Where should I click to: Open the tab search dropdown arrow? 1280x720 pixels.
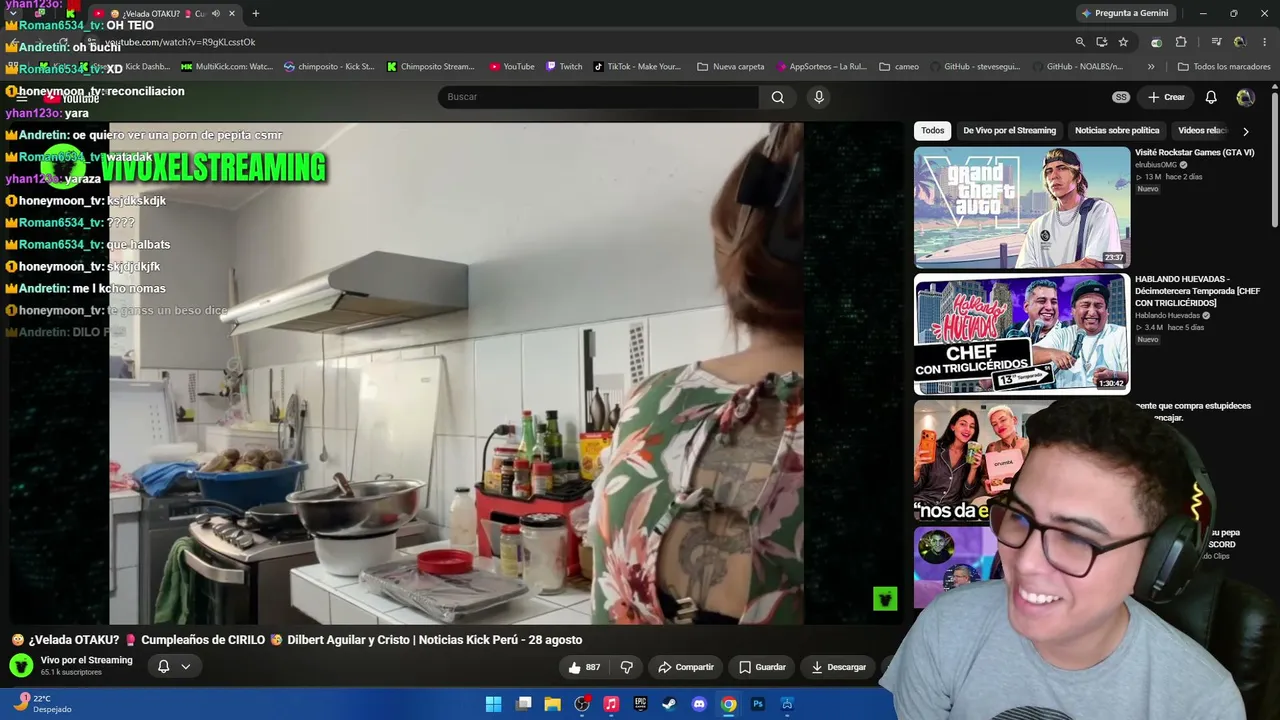point(13,13)
